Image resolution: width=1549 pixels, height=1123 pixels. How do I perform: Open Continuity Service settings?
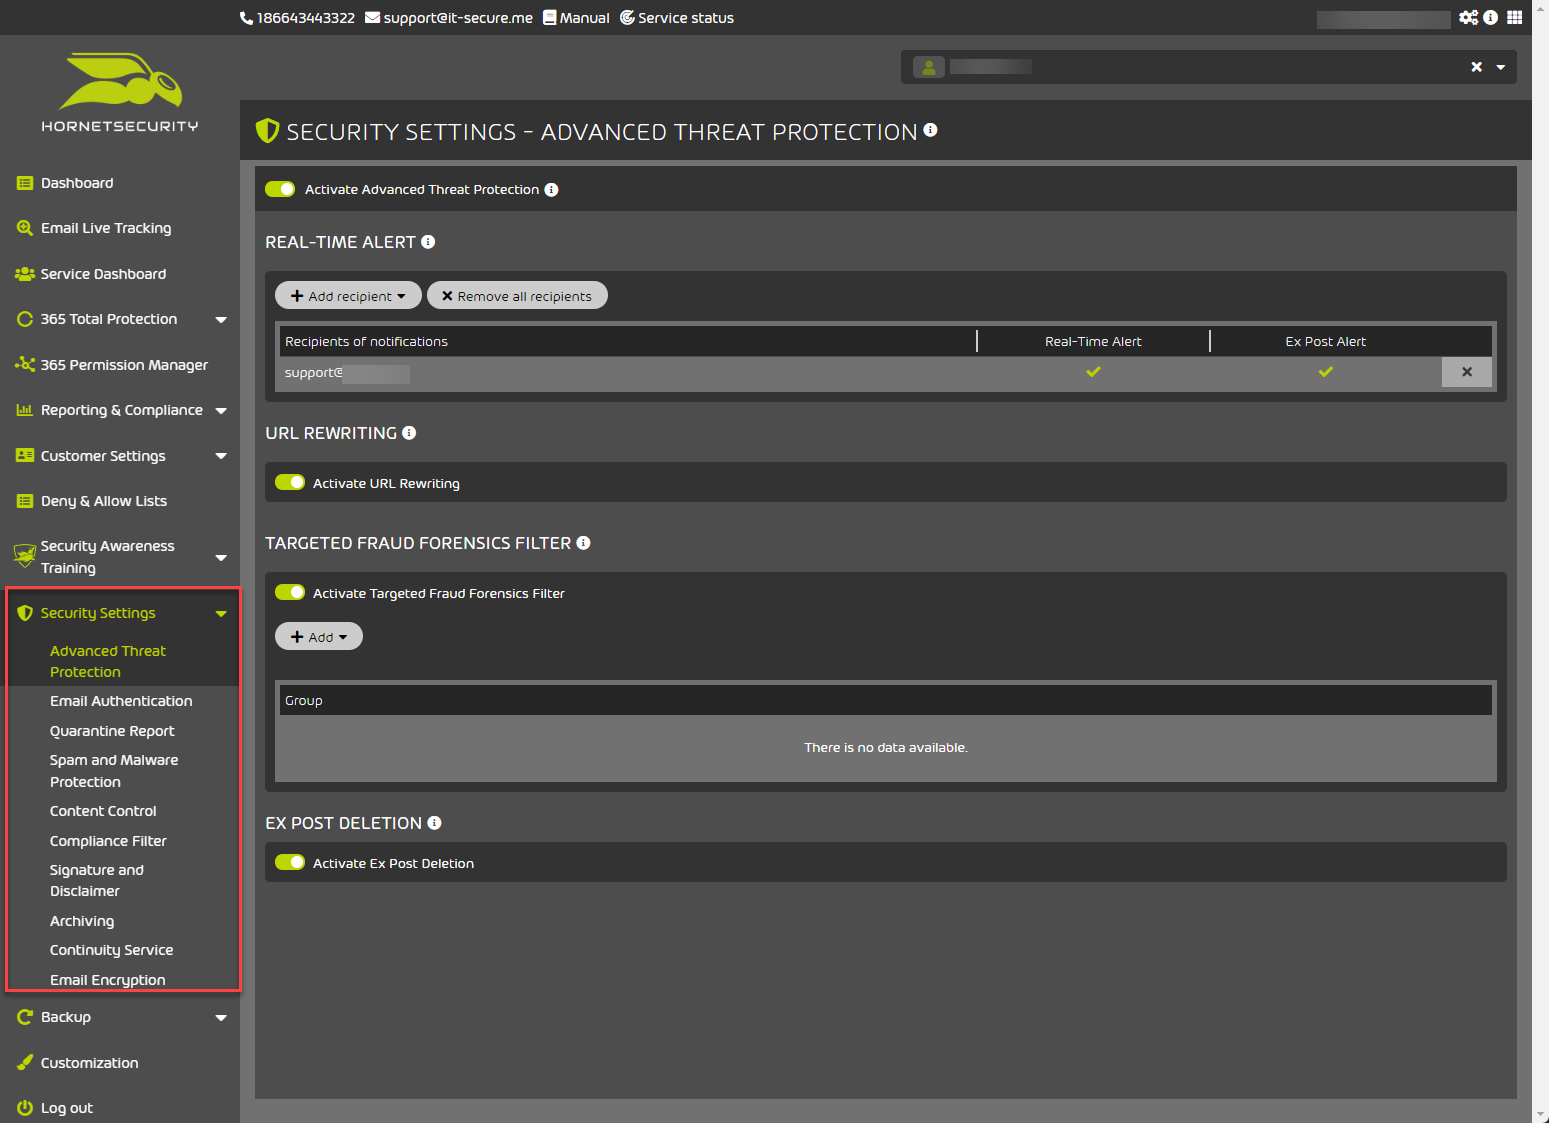111,950
